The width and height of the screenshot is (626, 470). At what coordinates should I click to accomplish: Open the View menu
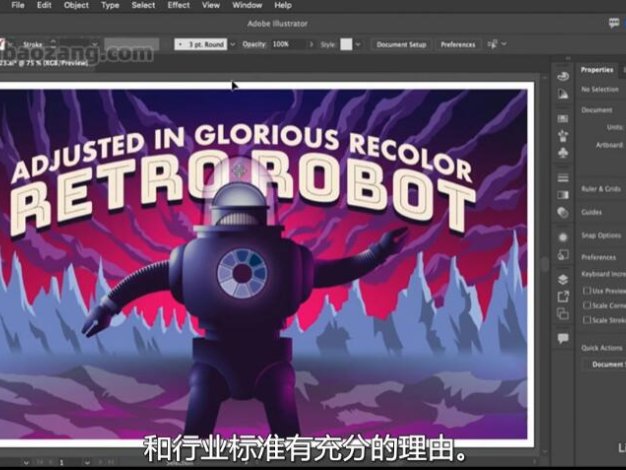(211, 5)
